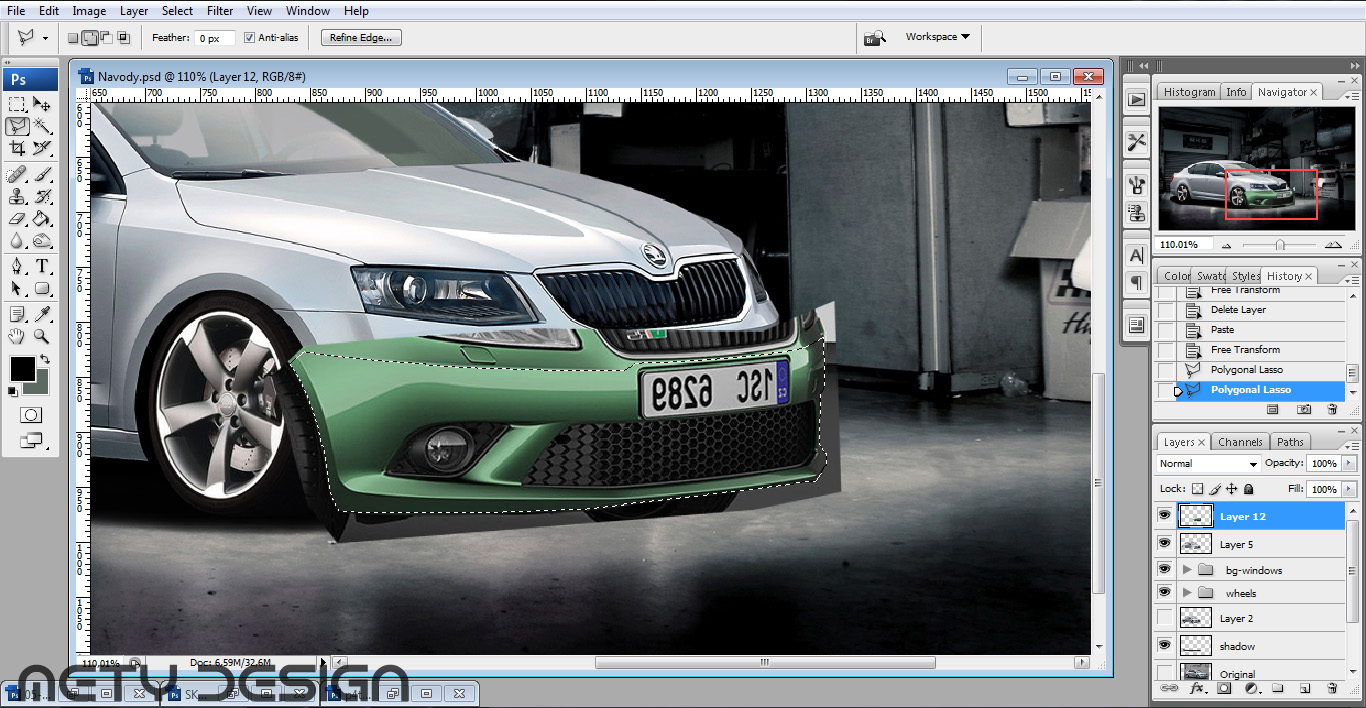The image size is (1366, 708).
Task: Show Layer 2 via its visibility box
Action: pyautogui.click(x=1164, y=618)
